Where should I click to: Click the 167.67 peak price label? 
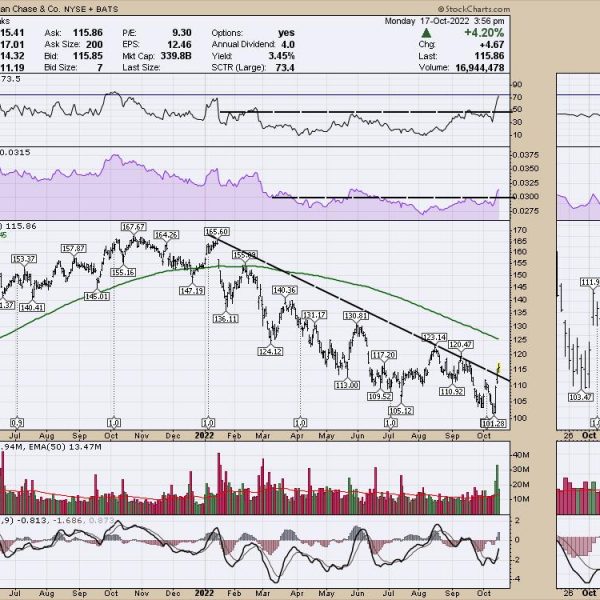pyautogui.click(x=134, y=227)
